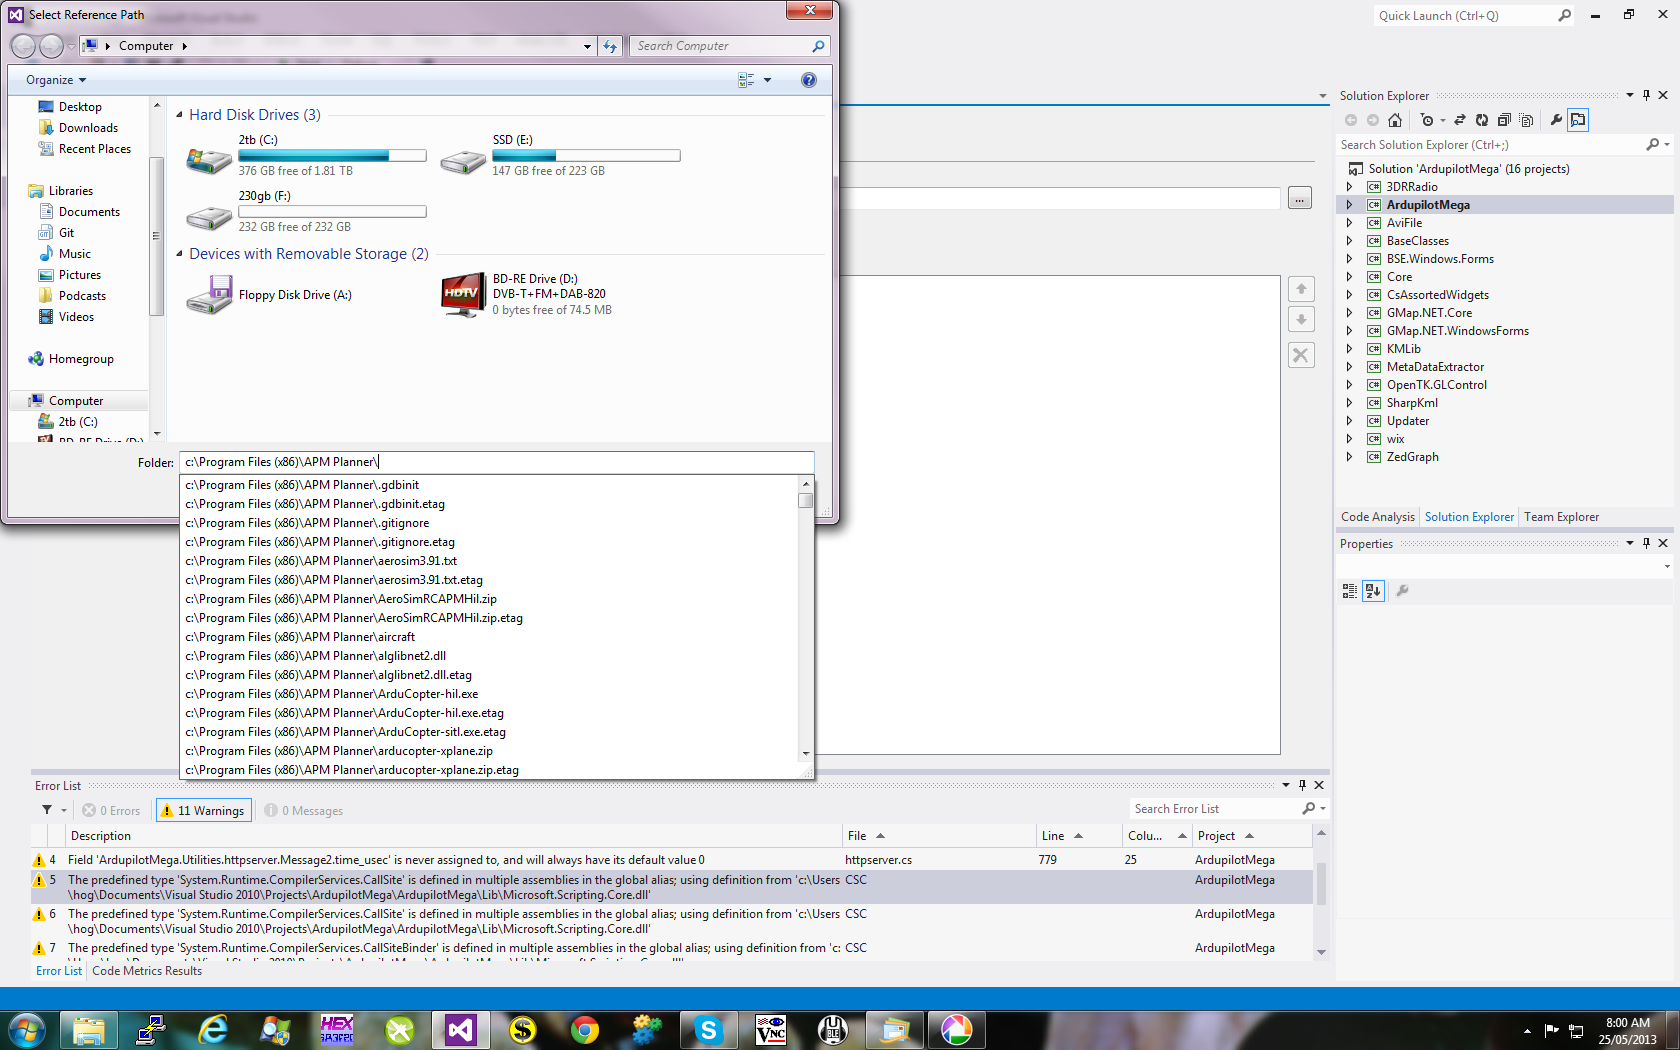Collapse Devices with Removable Storage group
The width and height of the screenshot is (1680, 1050).
tap(180, 254)
